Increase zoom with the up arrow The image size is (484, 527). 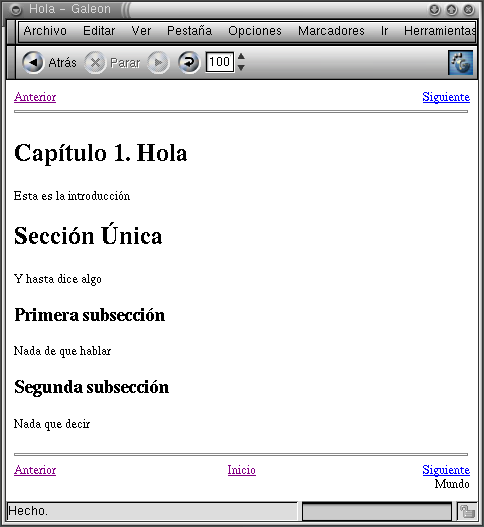coord(241,56)
